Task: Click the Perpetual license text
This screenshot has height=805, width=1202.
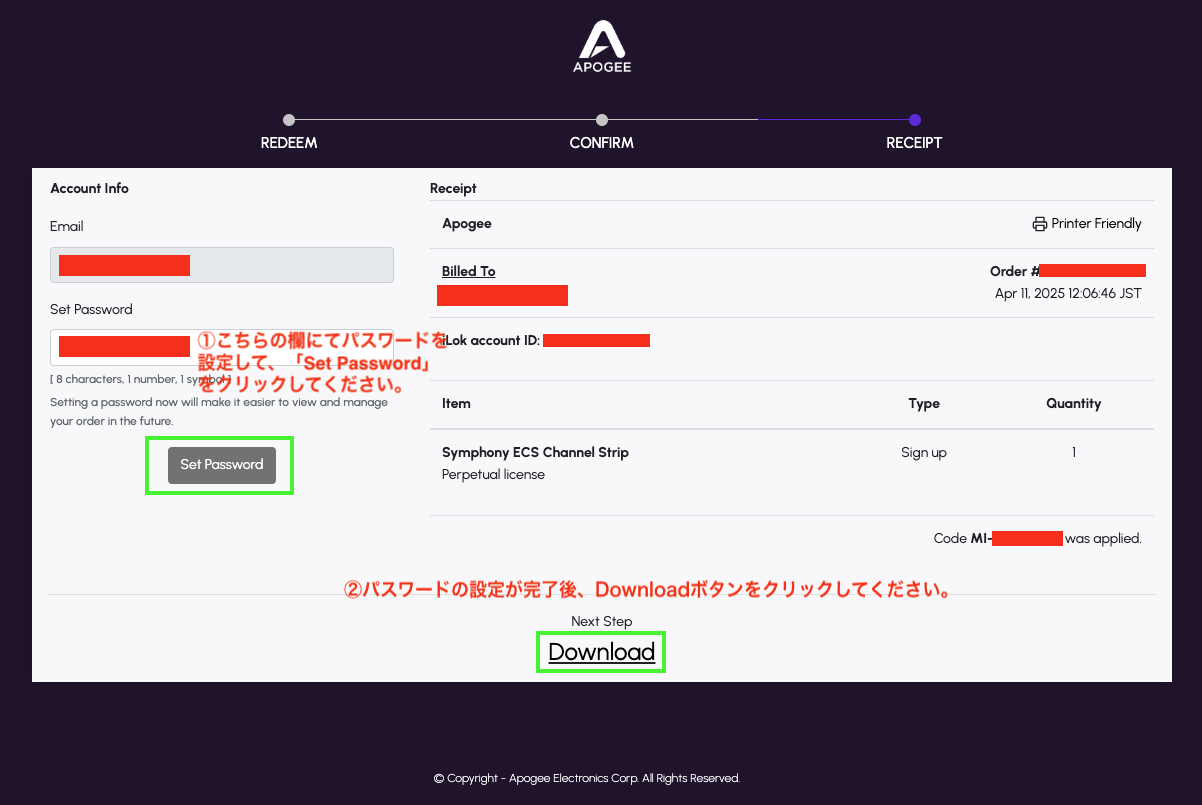Action: tap(493, 474)
